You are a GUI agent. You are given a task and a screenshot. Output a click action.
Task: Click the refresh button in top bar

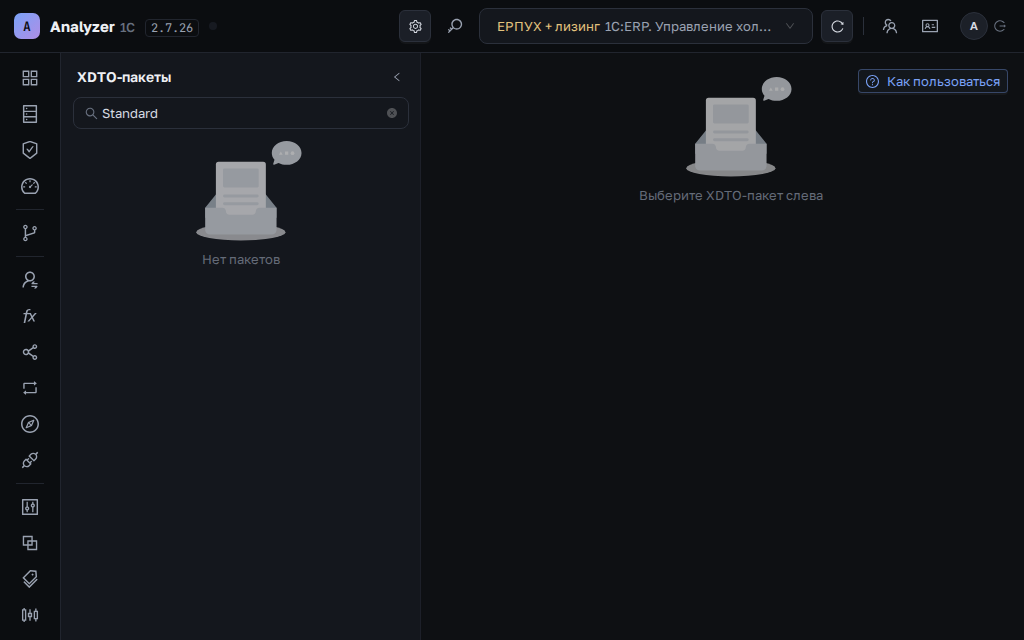pos(837,26)
